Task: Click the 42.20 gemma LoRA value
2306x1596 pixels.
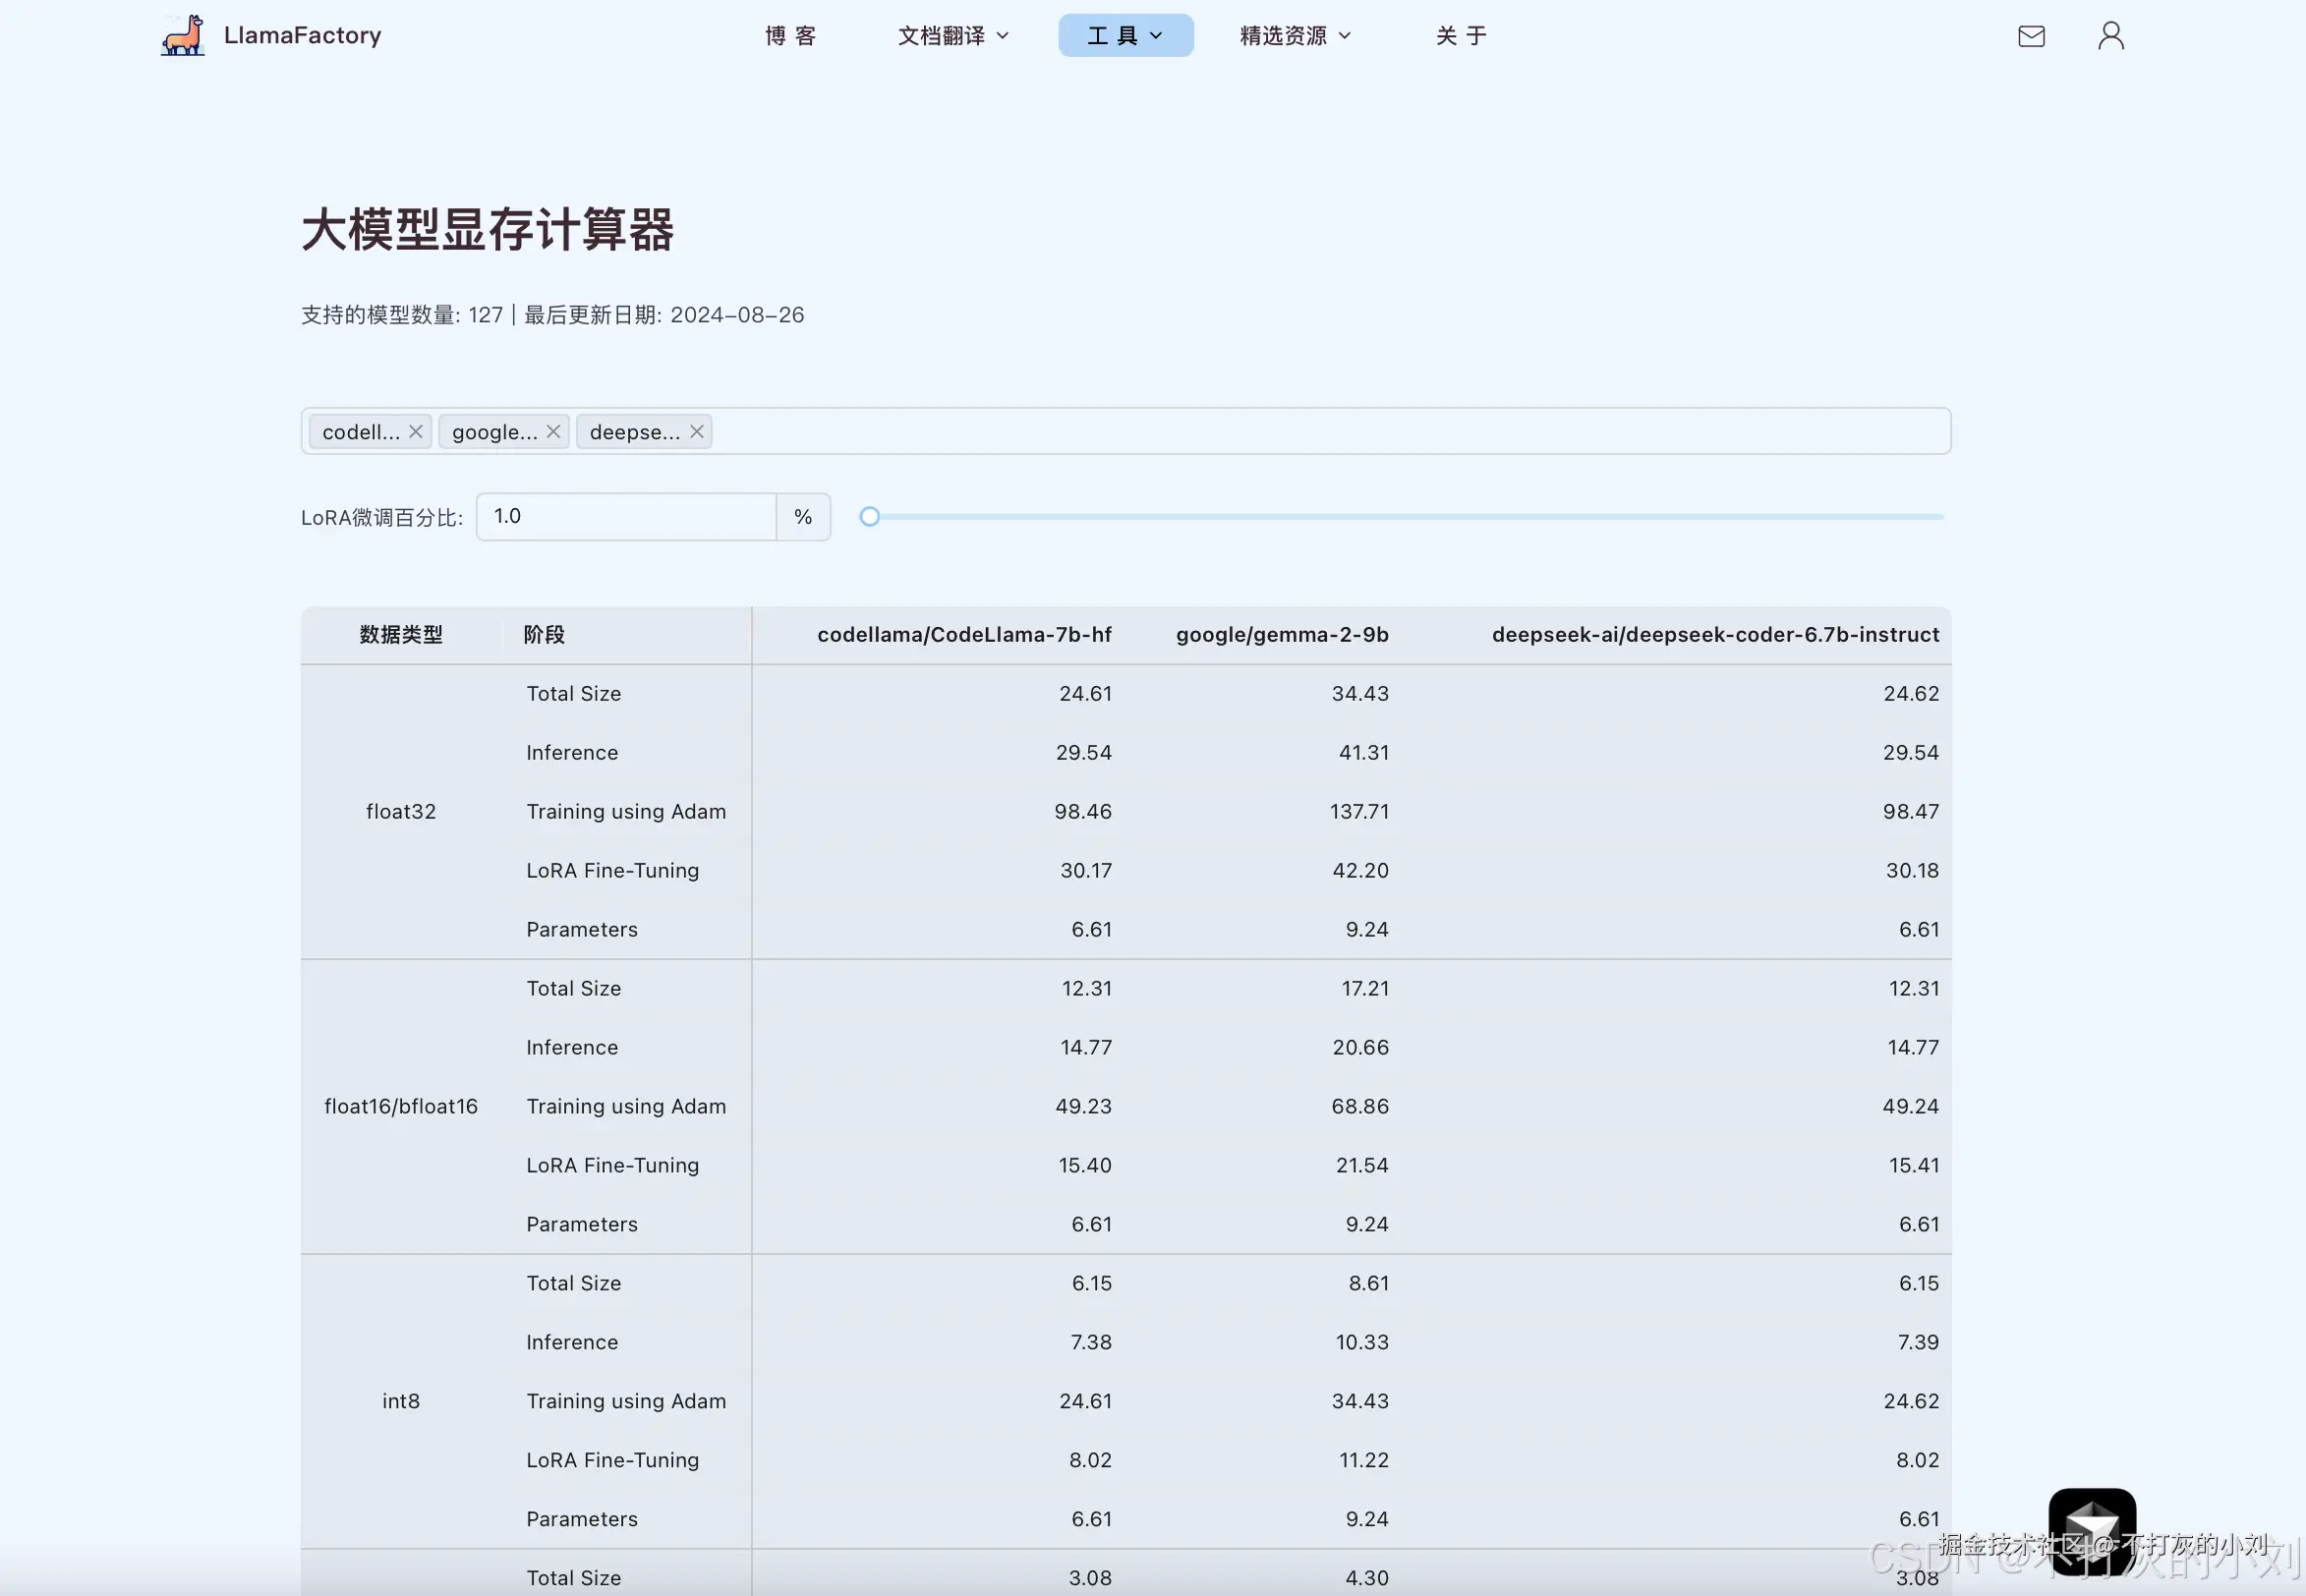Action: click(1361, 871)
